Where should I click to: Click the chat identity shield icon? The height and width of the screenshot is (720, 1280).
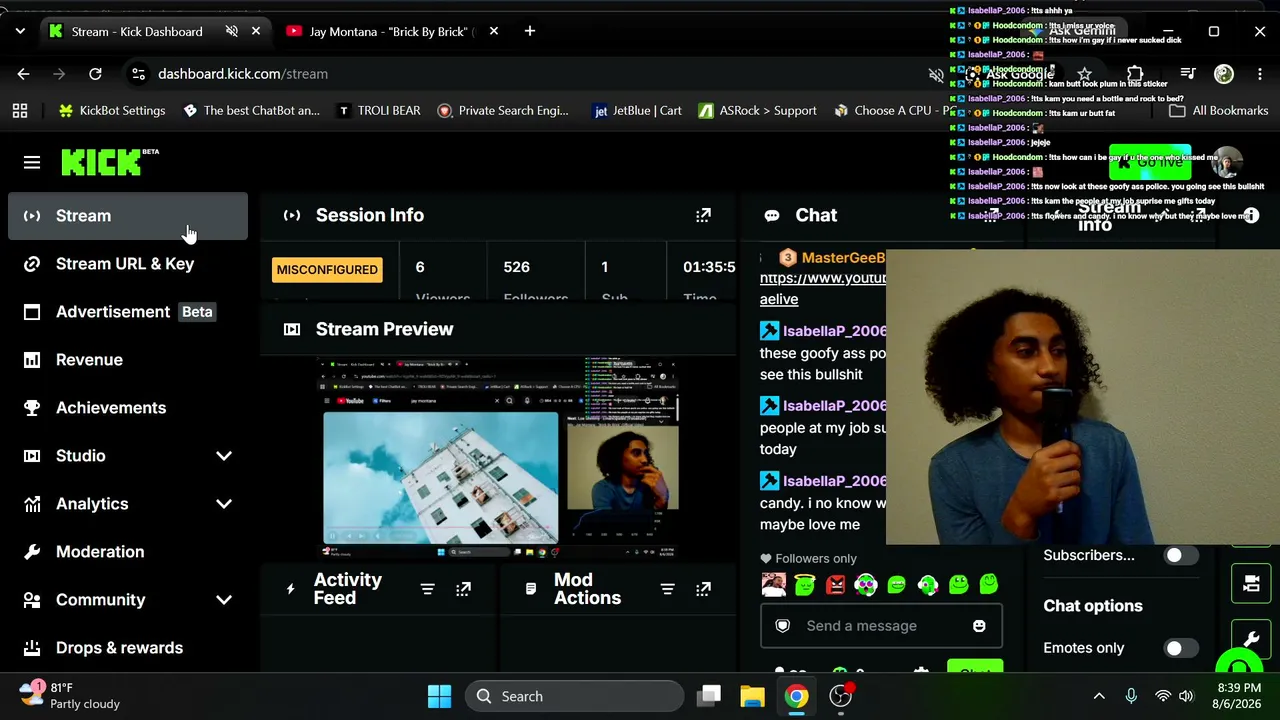[783, 626]
